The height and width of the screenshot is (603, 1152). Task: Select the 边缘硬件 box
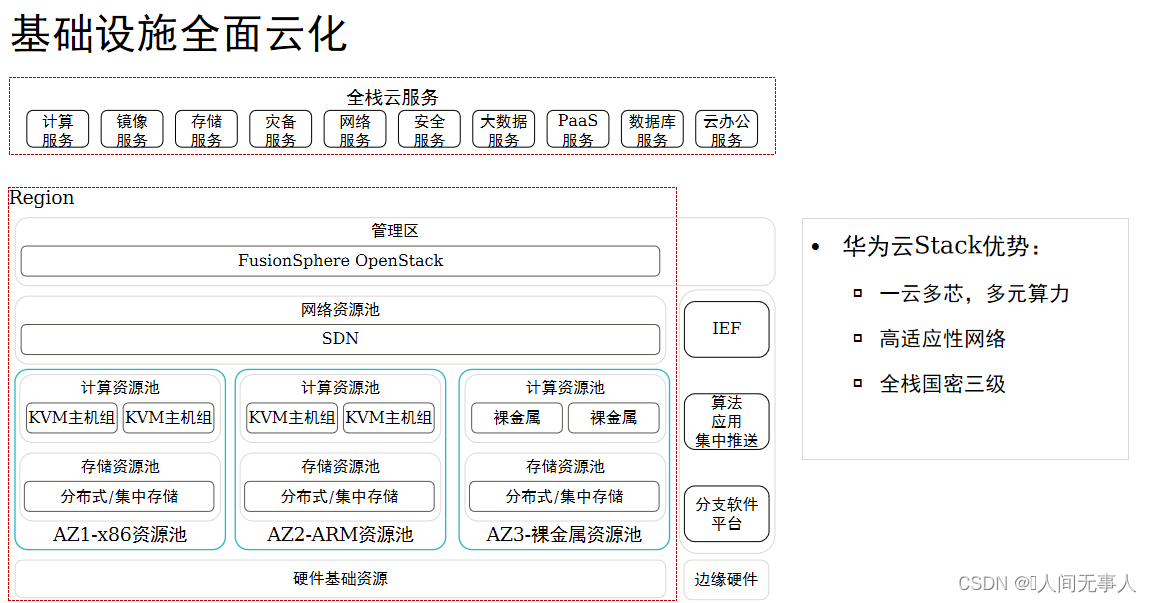pyautogui.click(x=726, y=579)
